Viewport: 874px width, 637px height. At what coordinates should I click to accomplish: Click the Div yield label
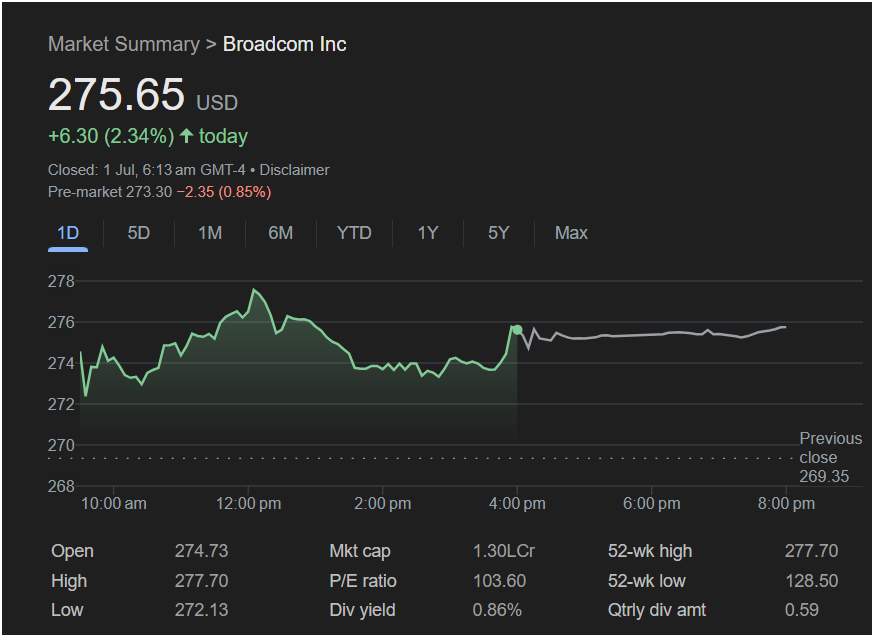tap(362, 610)
